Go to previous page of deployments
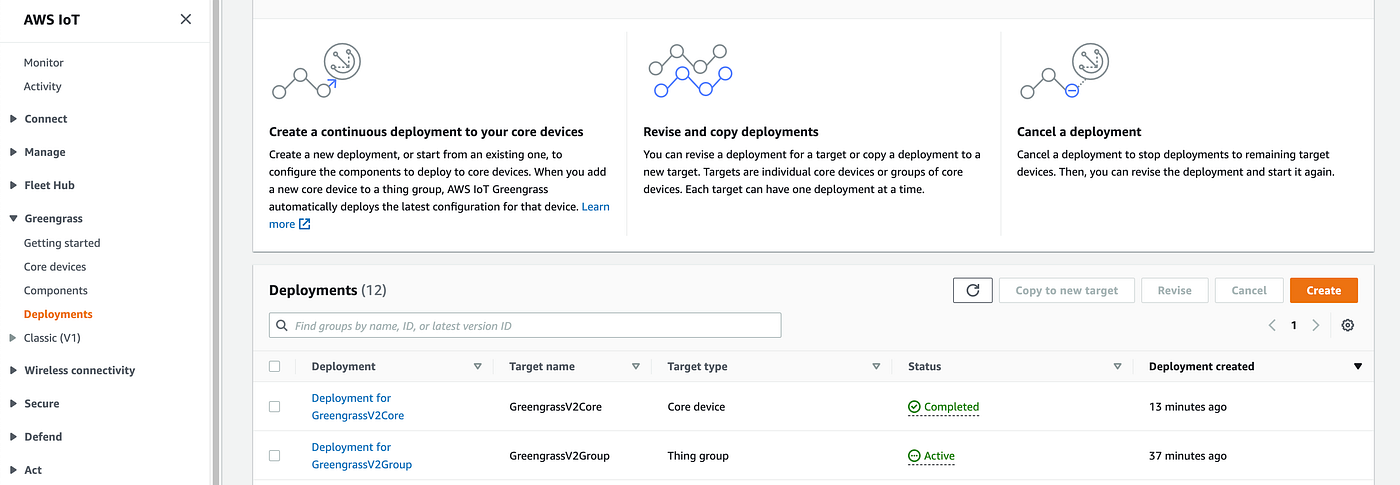1400x485 pixels. (x=1272, y=325)
